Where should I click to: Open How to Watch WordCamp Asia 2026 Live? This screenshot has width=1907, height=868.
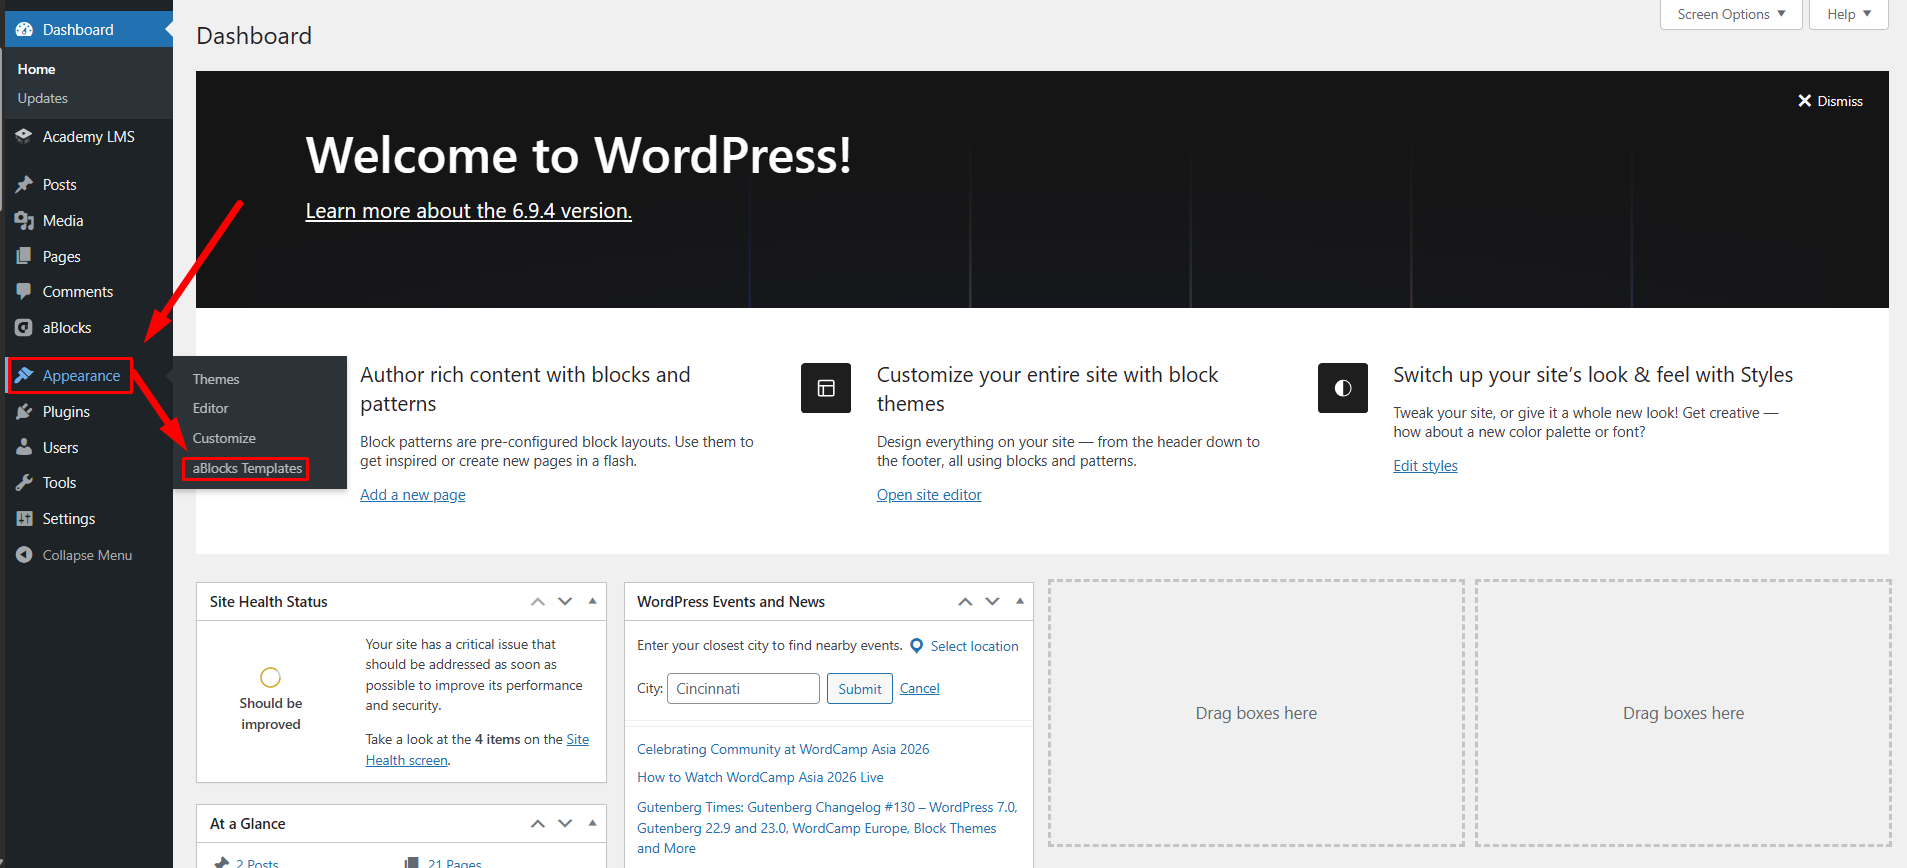pos(760,777)
